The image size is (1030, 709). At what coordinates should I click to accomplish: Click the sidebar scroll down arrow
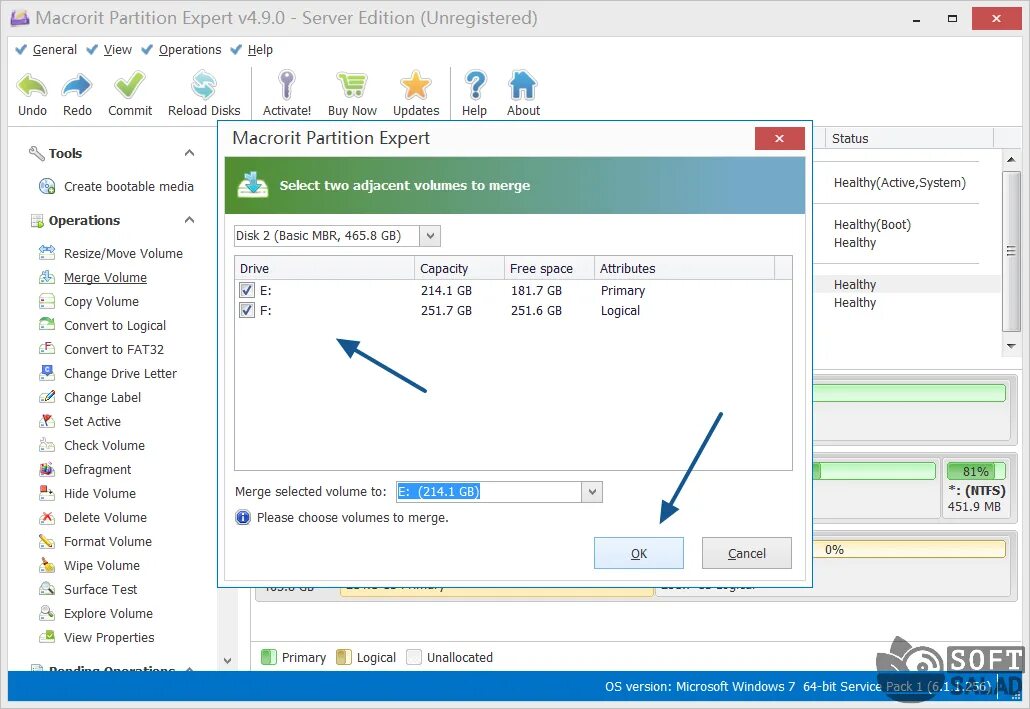click(x=227, y=660)
